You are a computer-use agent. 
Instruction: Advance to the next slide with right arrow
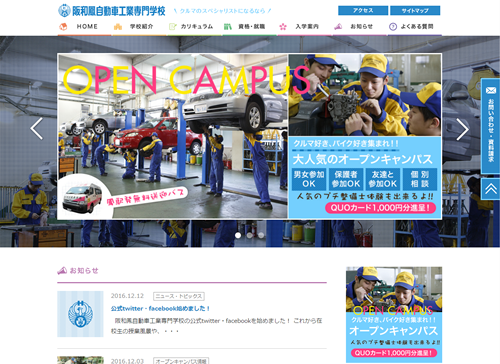463,129
